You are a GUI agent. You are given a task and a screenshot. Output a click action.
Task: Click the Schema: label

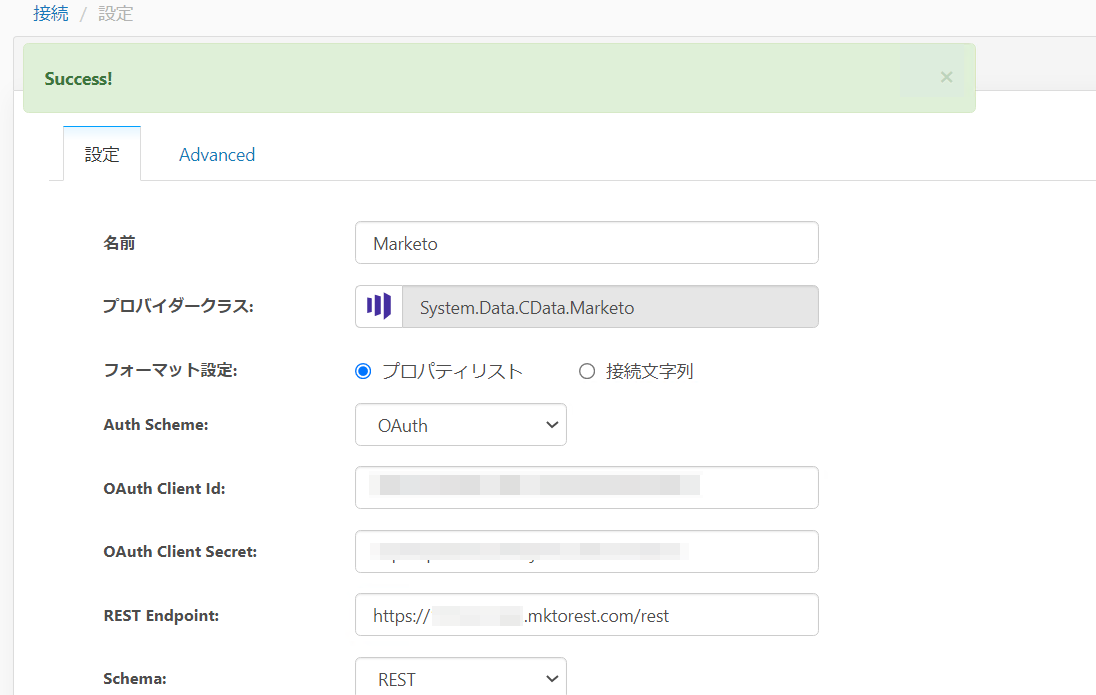click(135, 679)
